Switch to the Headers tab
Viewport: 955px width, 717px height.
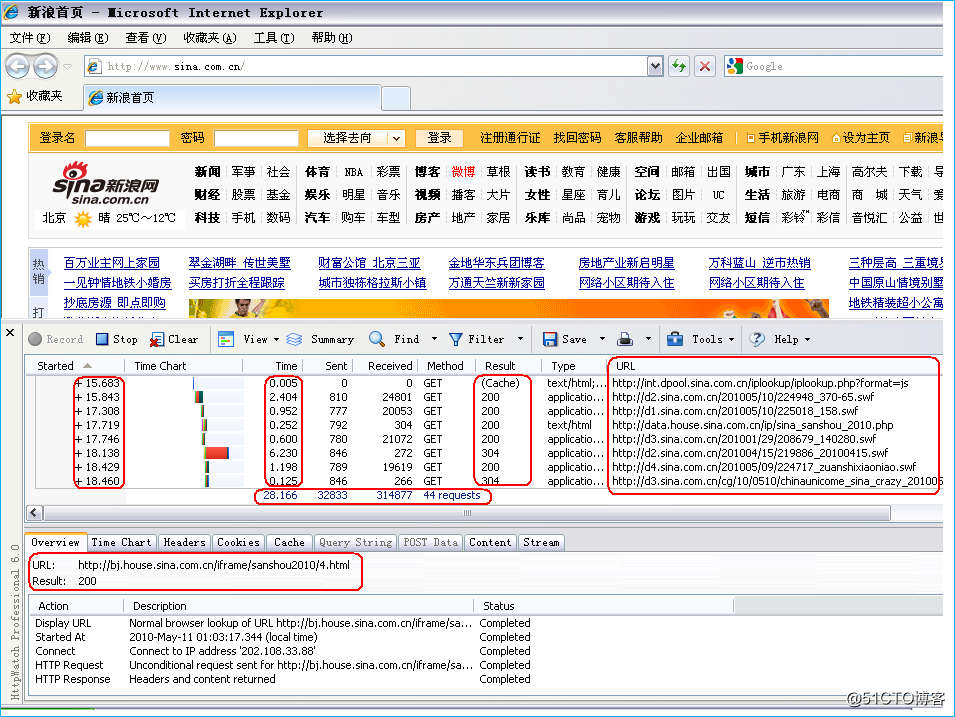(x=185, y=542)
